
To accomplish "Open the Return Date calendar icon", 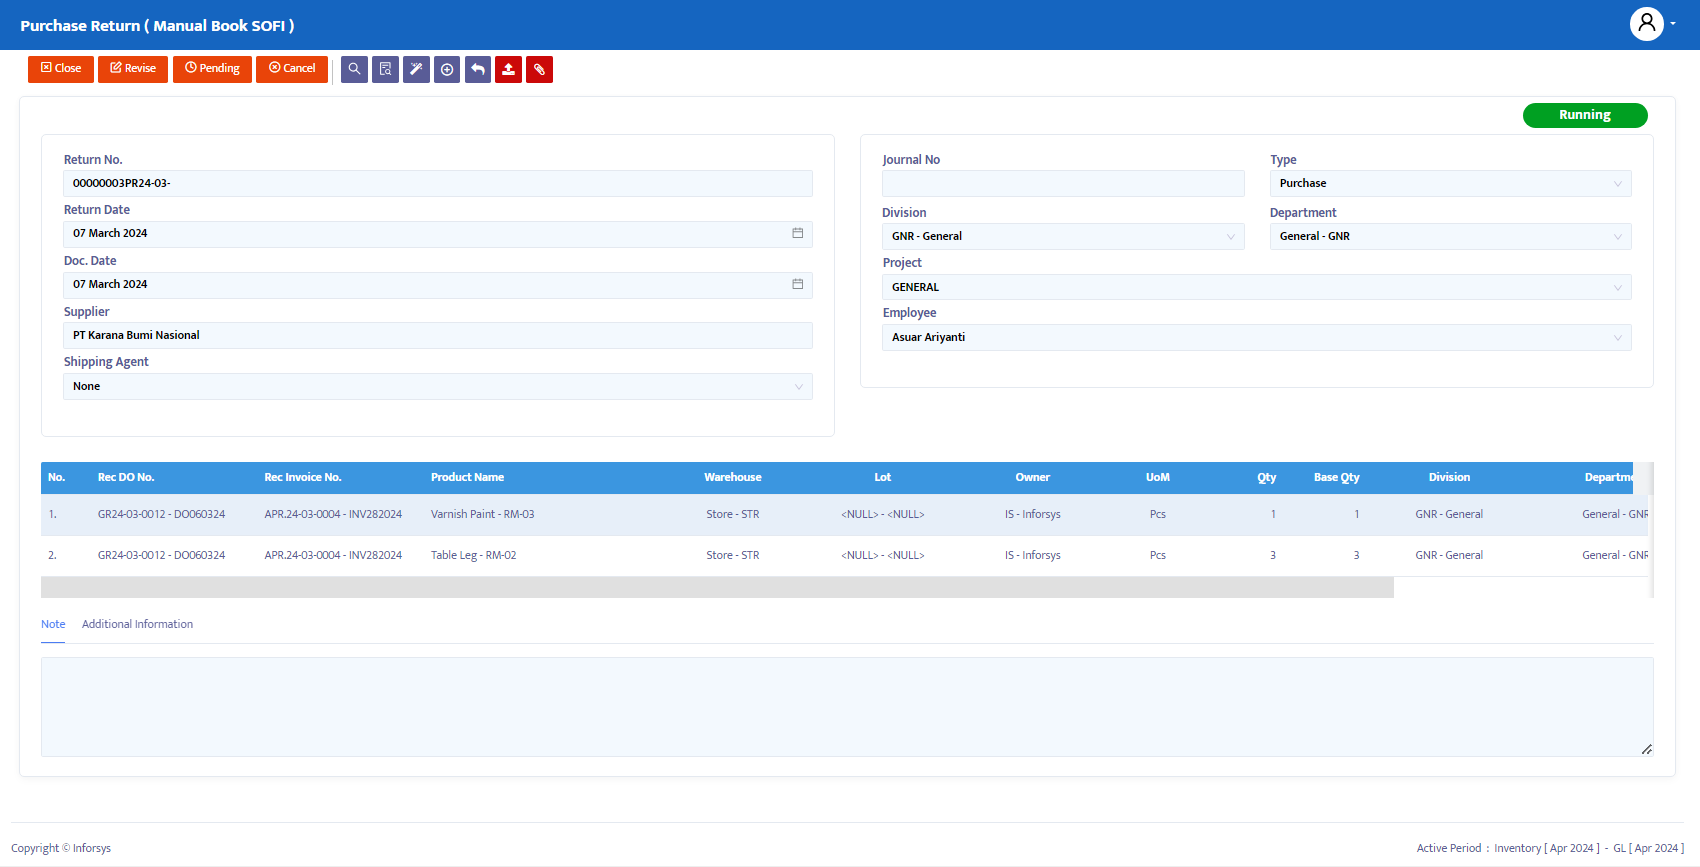I will click(797, 233).
